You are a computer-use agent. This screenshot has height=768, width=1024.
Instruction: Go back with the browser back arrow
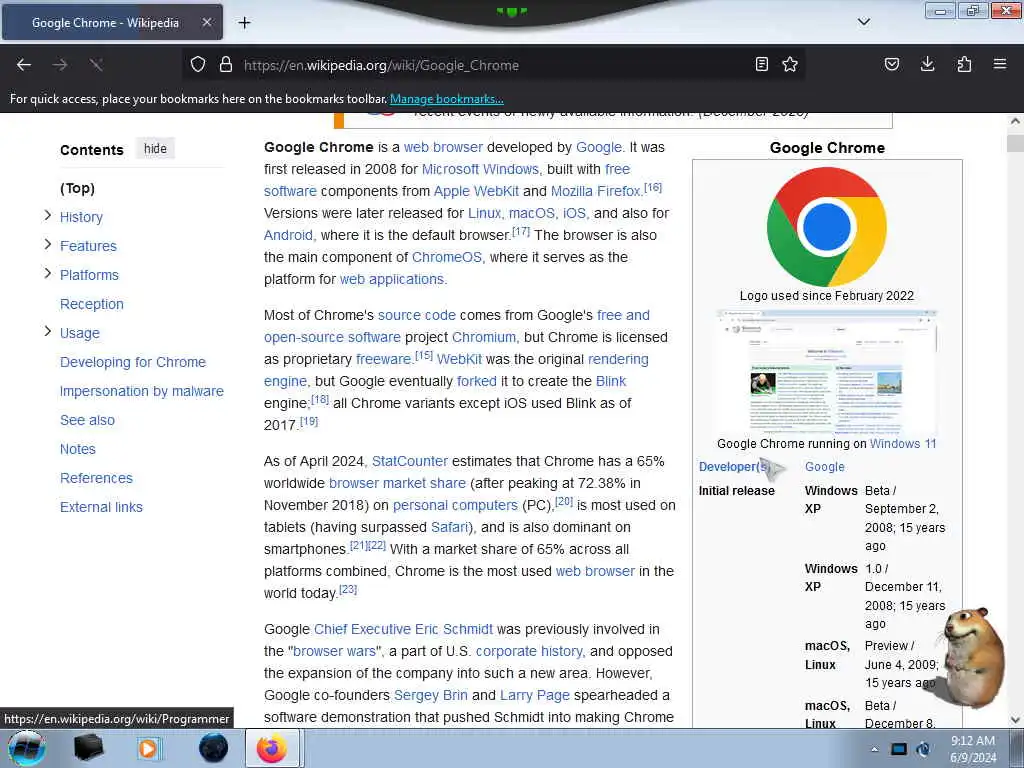(x=24, y=65)
